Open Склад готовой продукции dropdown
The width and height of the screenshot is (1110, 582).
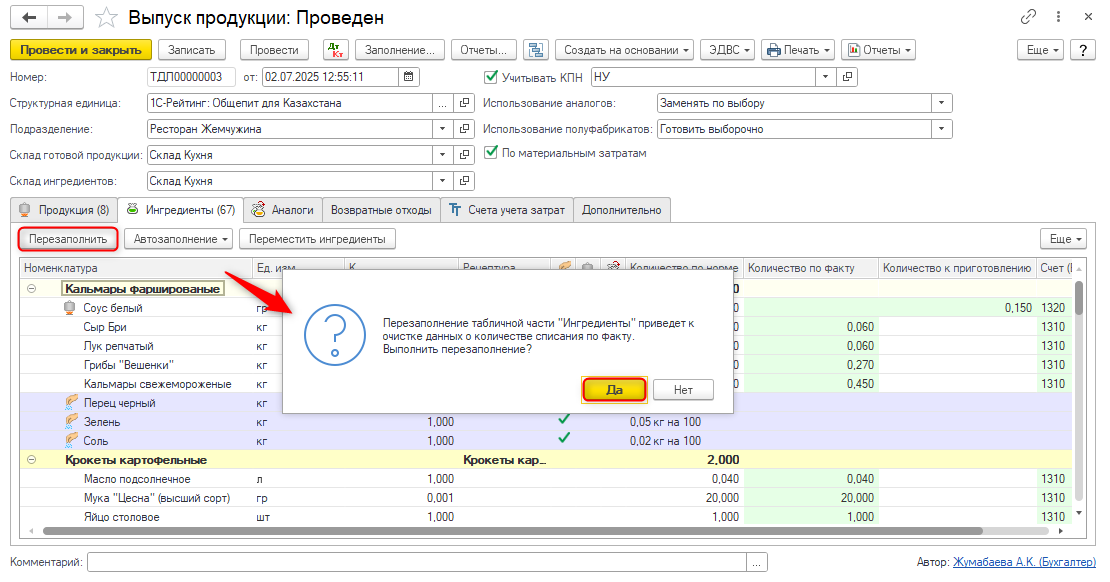442,155
